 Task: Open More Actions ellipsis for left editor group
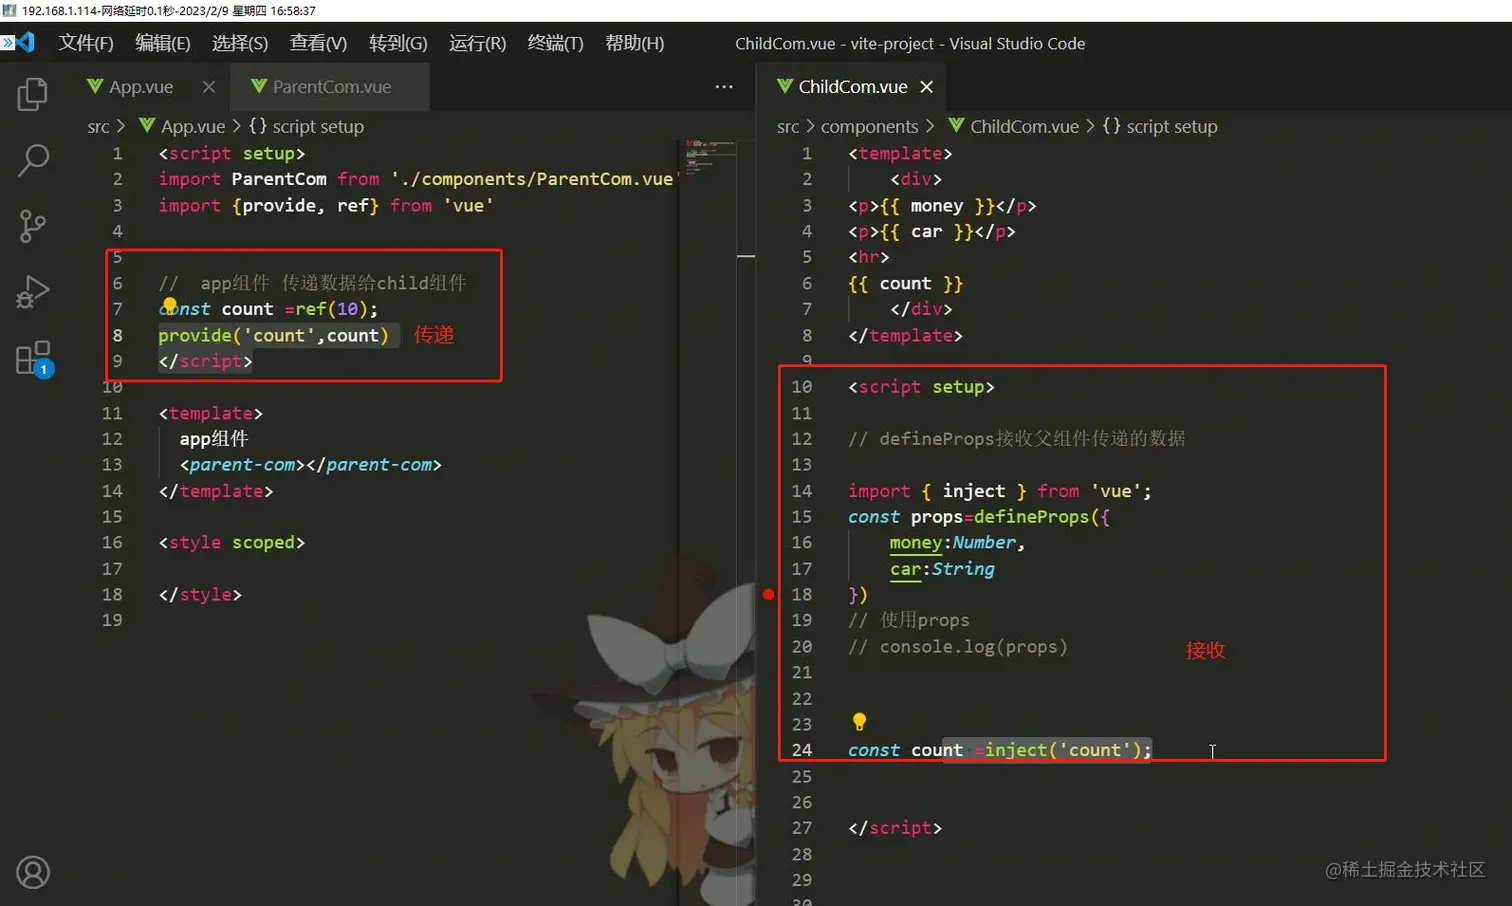coord(724,87)
